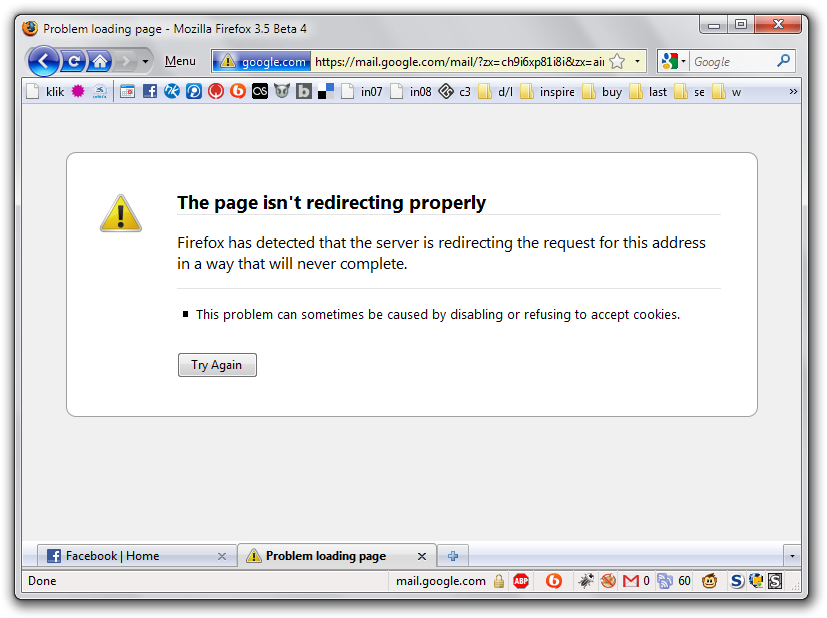Open the Menu button in navigation toolbar
827x618 pixels.
point(180,62)
